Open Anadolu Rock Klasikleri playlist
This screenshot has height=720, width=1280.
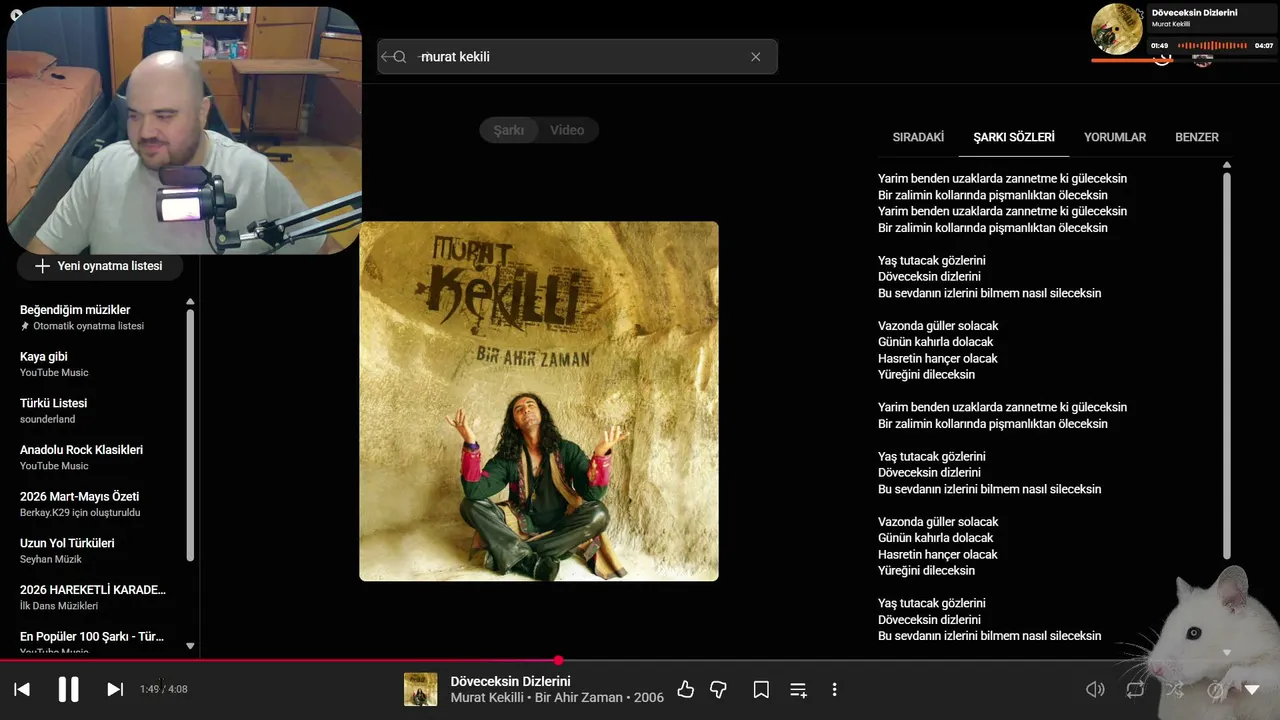click(x=95, y=457)
